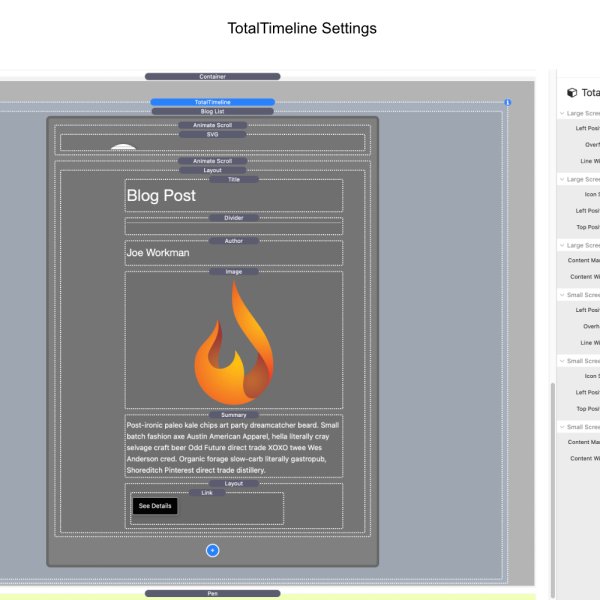600x600 pixels.
Task: Click the Link stack label
Action: click(207, 492)
